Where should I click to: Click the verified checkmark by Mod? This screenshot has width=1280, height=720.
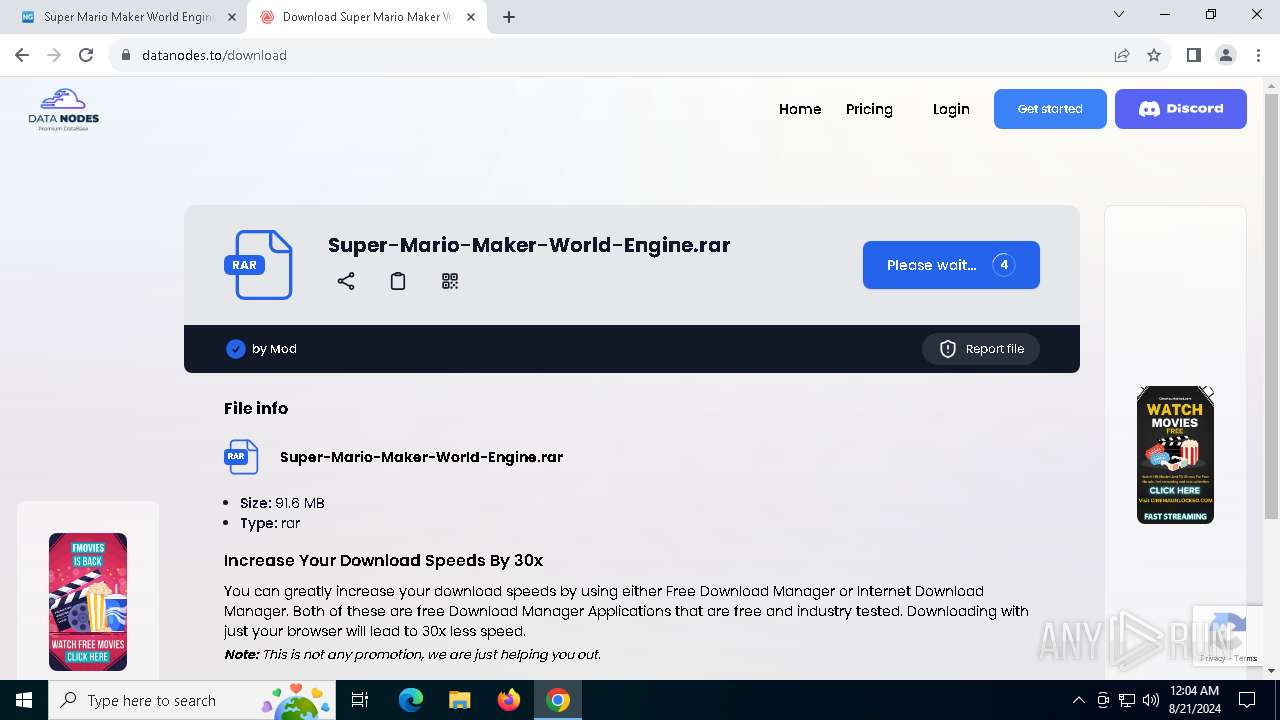[236, 349]
